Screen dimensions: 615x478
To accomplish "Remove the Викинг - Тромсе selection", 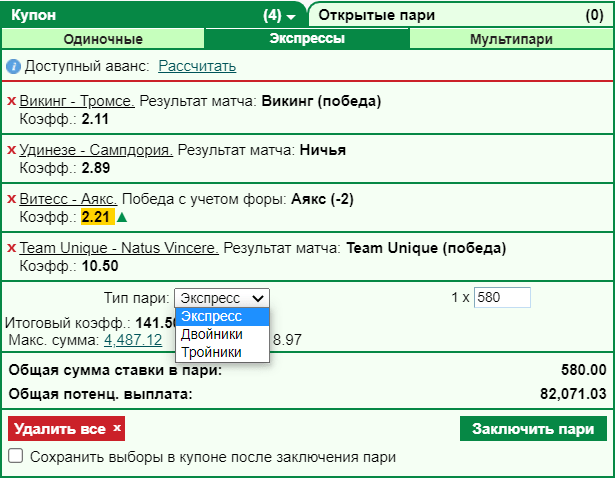I will pos(11,101).
